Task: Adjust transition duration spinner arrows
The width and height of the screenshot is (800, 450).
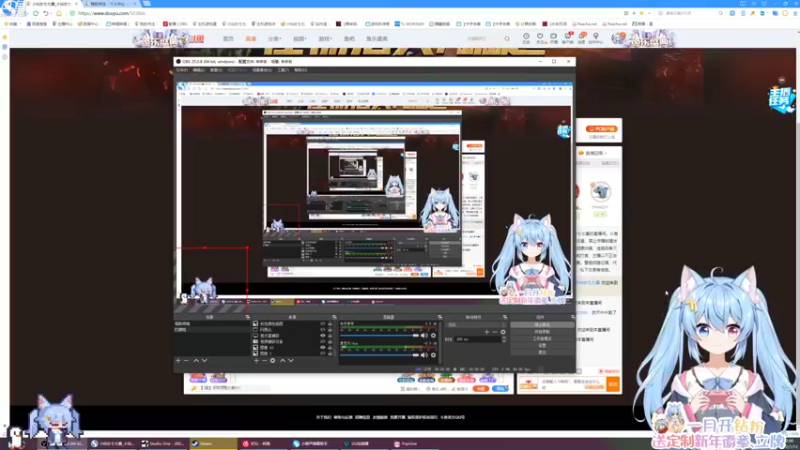Action: pyautogui.click(x=504, y=339)
